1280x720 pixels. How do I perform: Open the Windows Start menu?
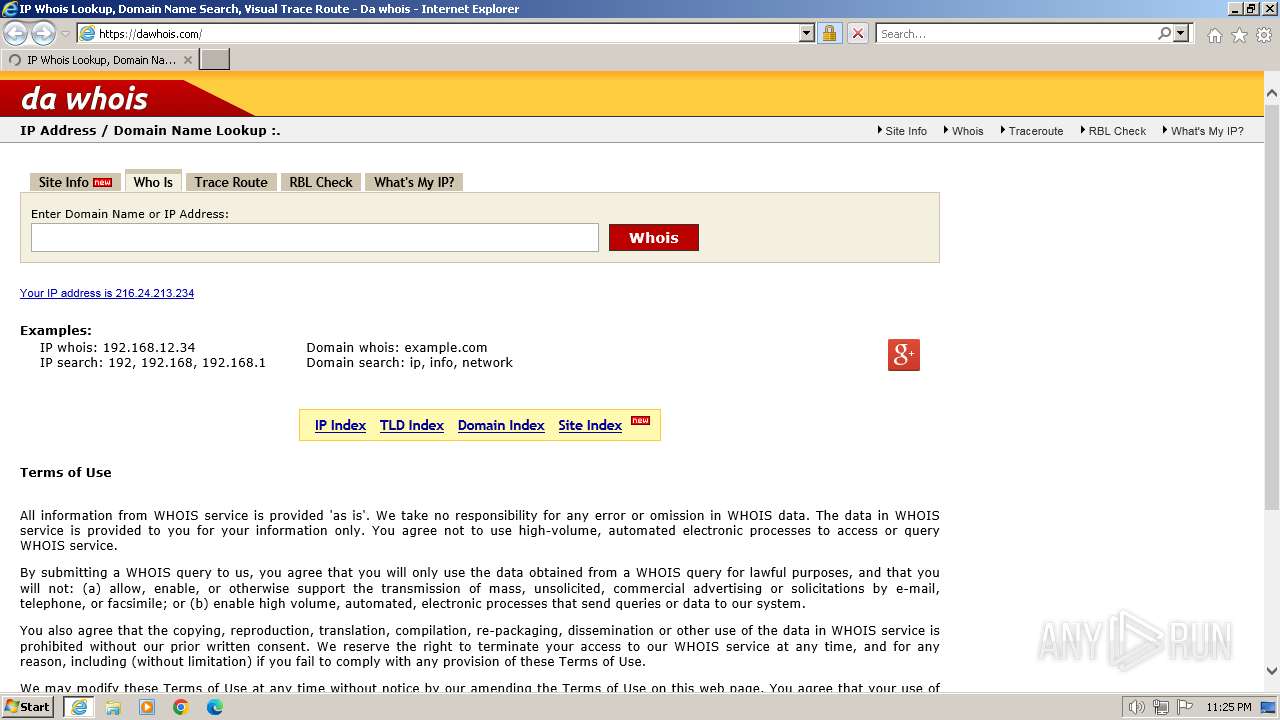(x=27, y=707)
